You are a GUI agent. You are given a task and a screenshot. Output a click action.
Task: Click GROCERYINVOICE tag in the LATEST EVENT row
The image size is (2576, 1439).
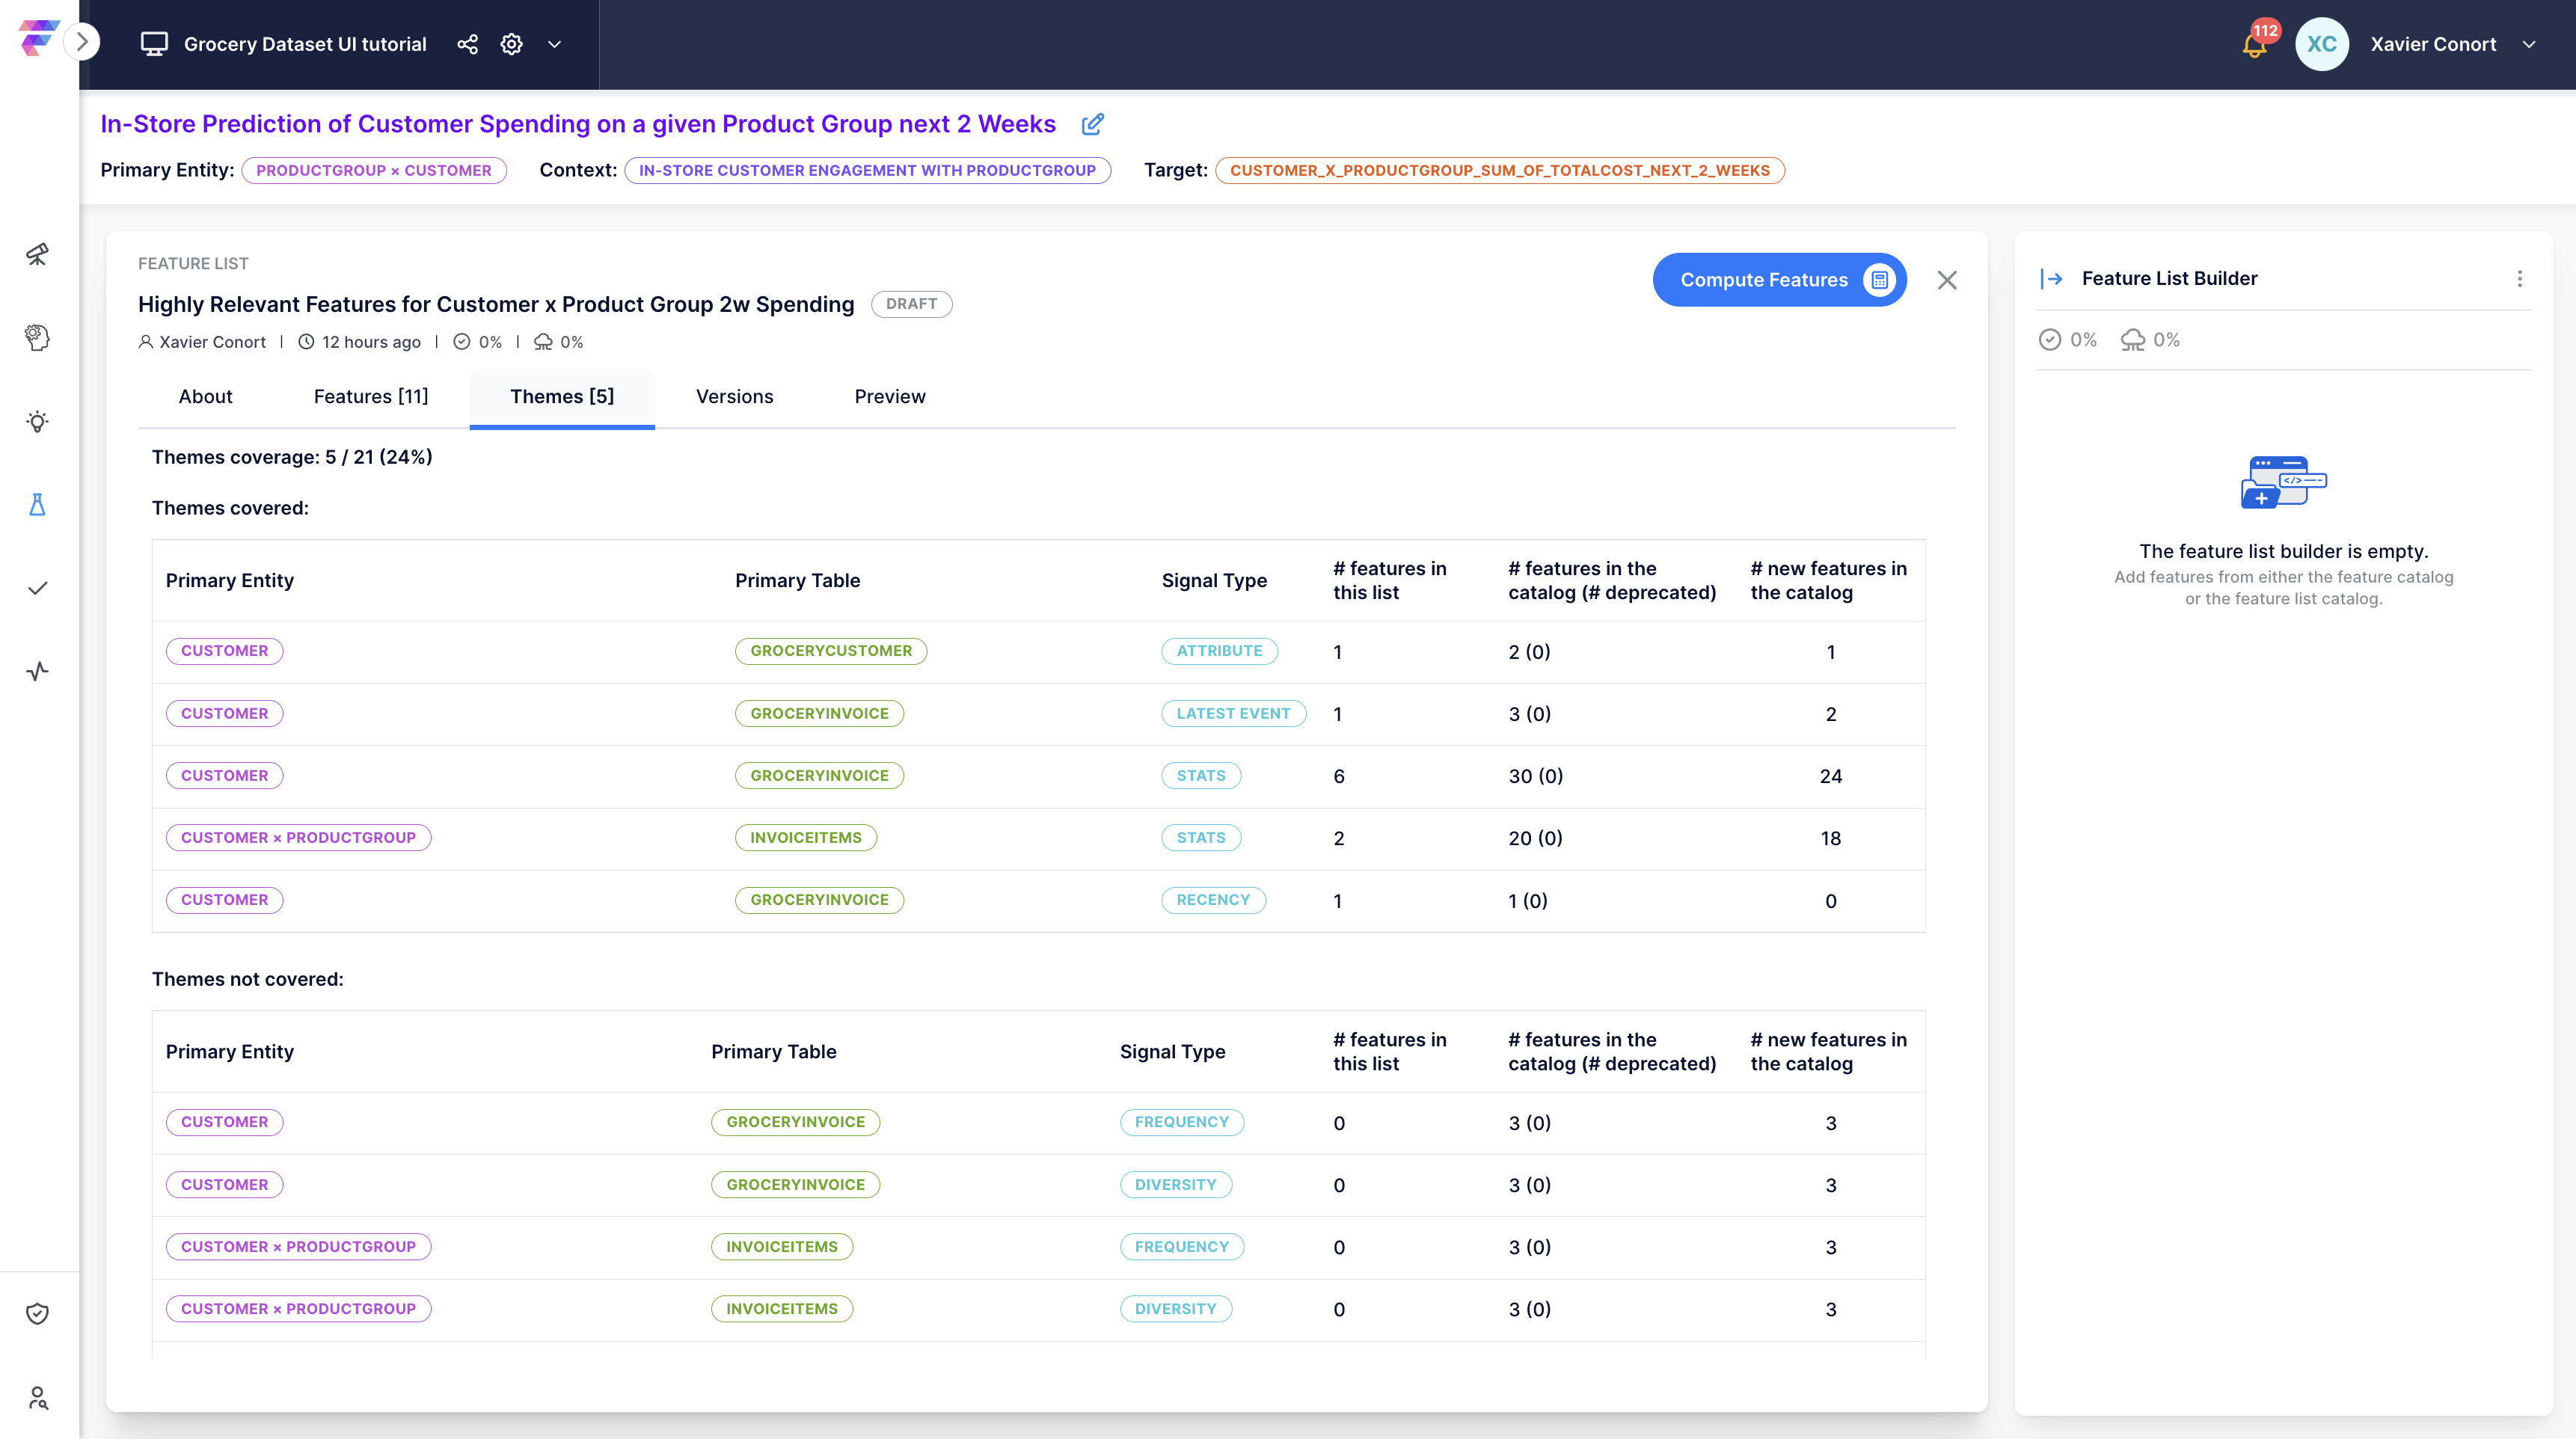coord(819,714)
